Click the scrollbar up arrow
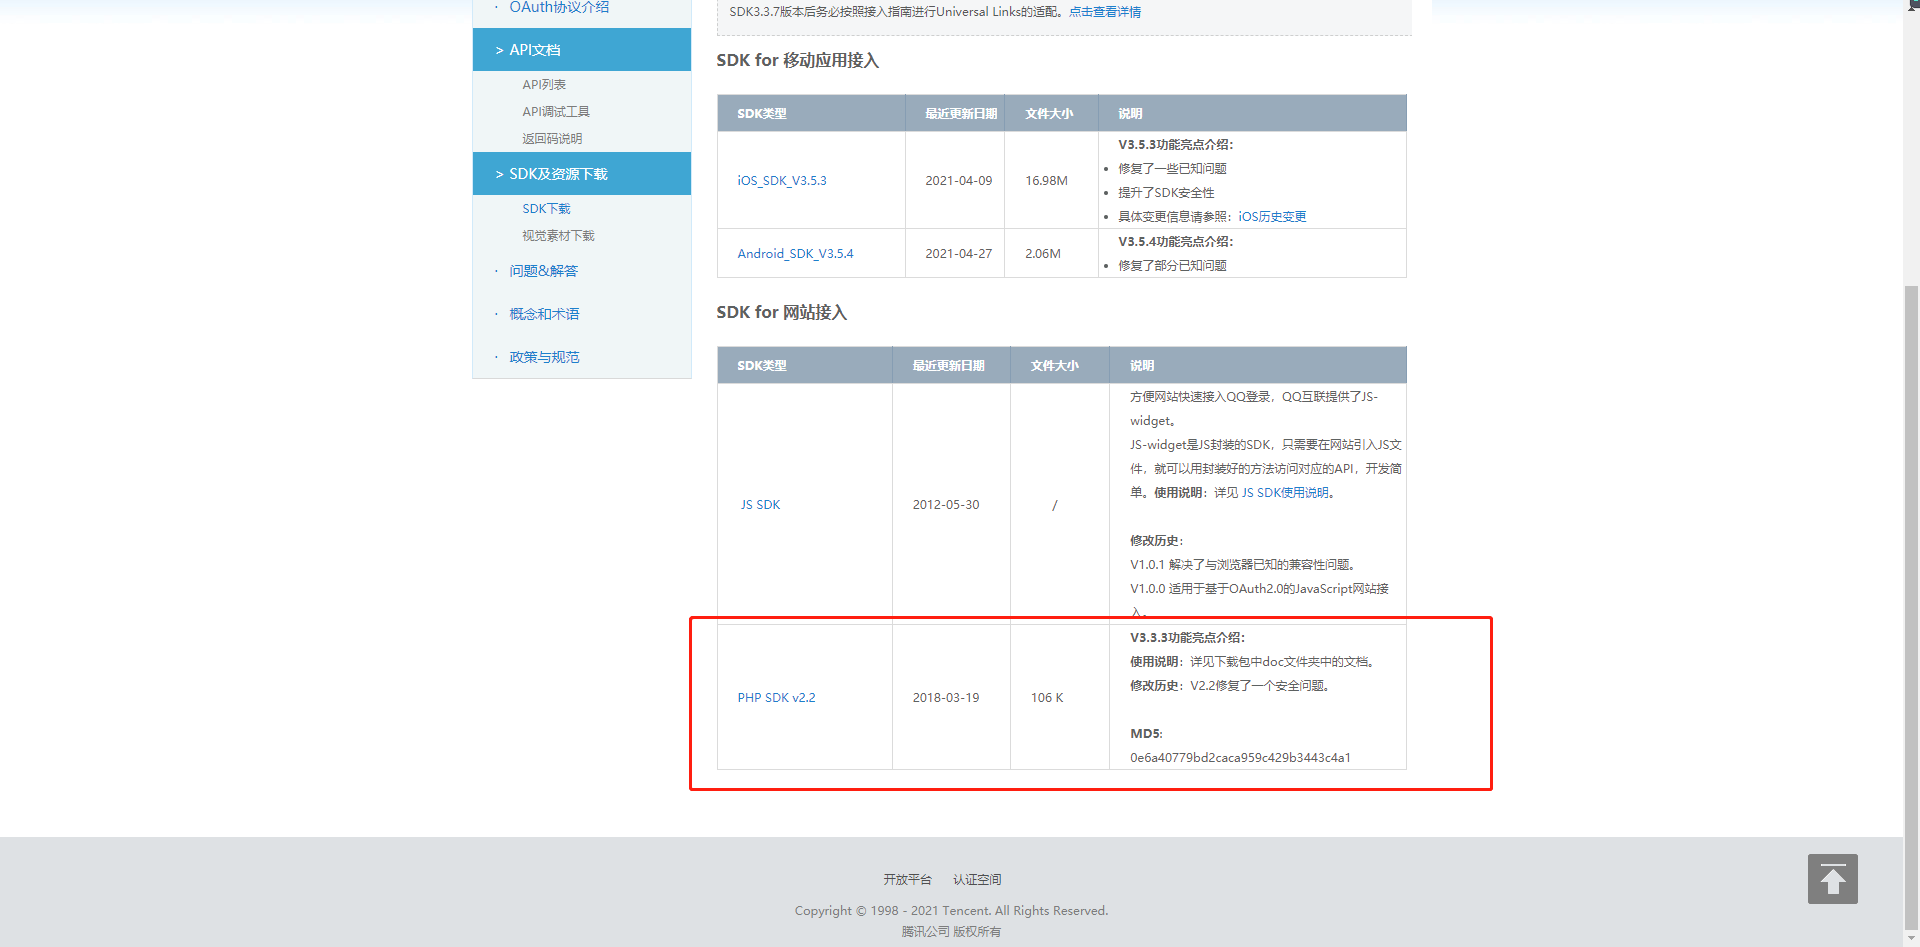Viewport: 1920px width, 947px height. click(1912, 9)
